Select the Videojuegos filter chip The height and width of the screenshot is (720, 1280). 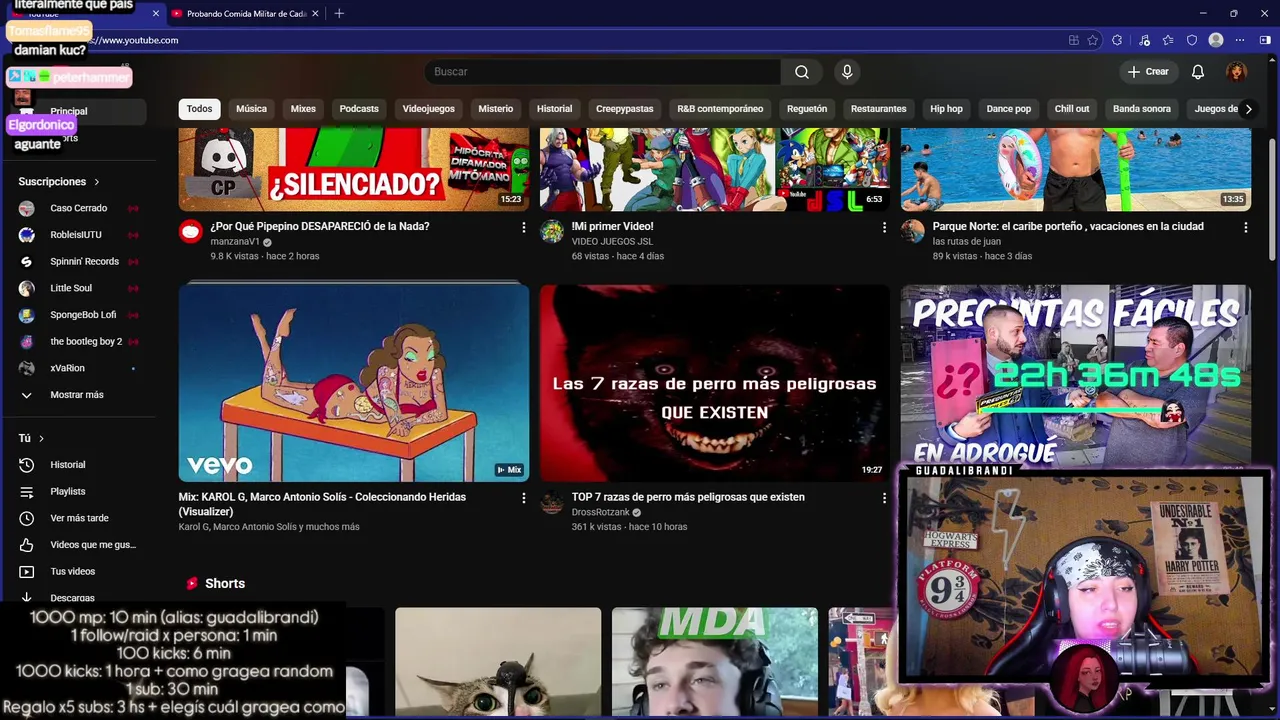click(428, 109)
